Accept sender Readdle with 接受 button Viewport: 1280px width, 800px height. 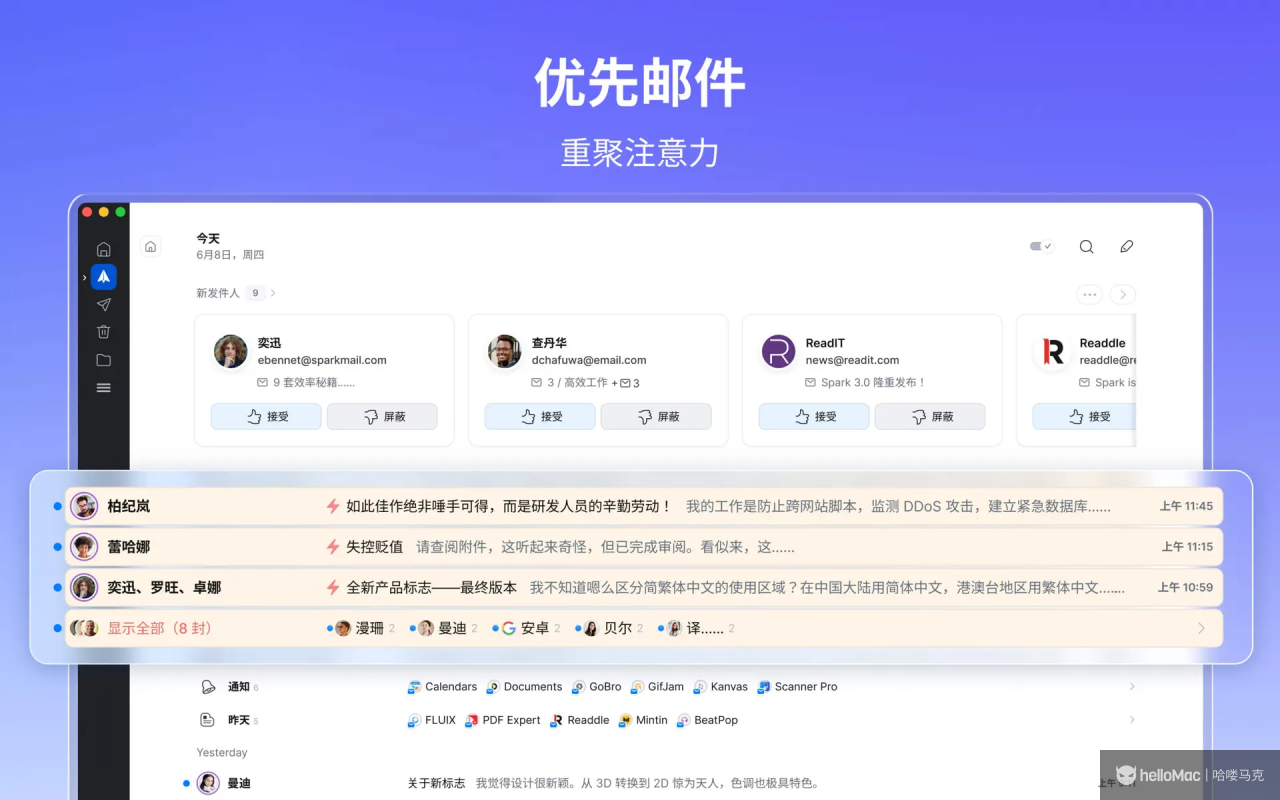coord(1084,417)
